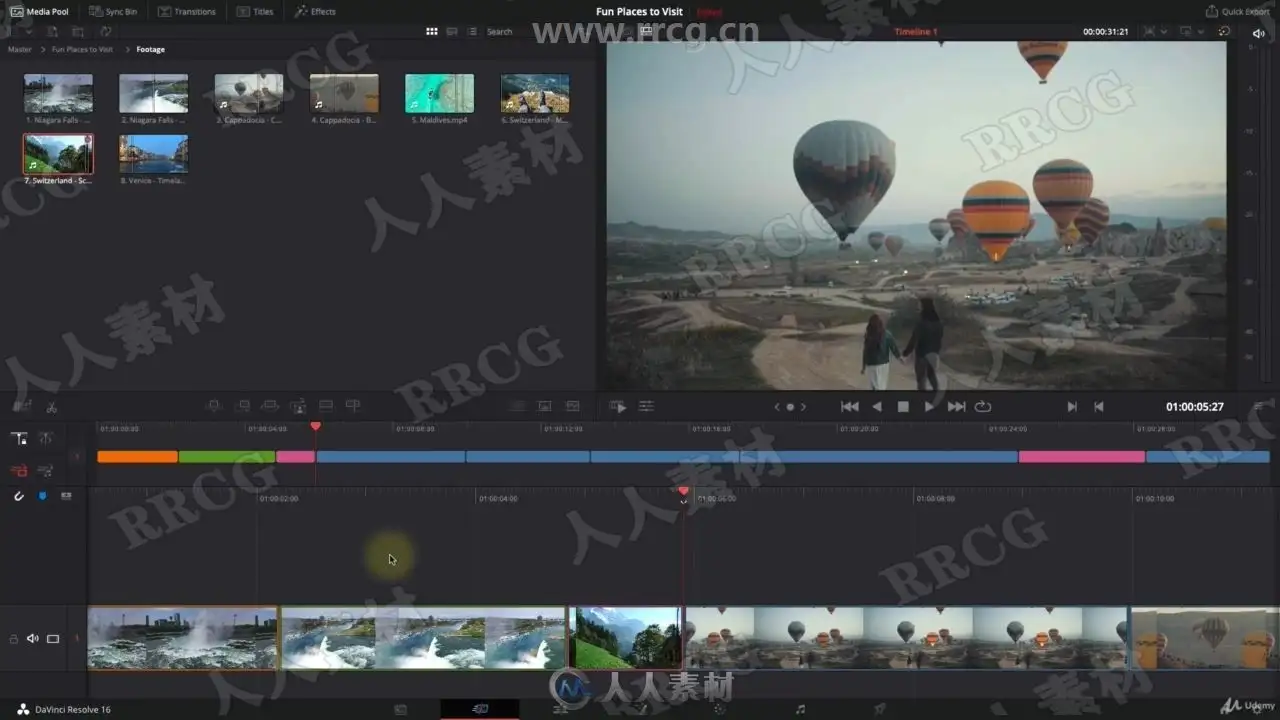Go to first frame of timeline

click(849, 406)
